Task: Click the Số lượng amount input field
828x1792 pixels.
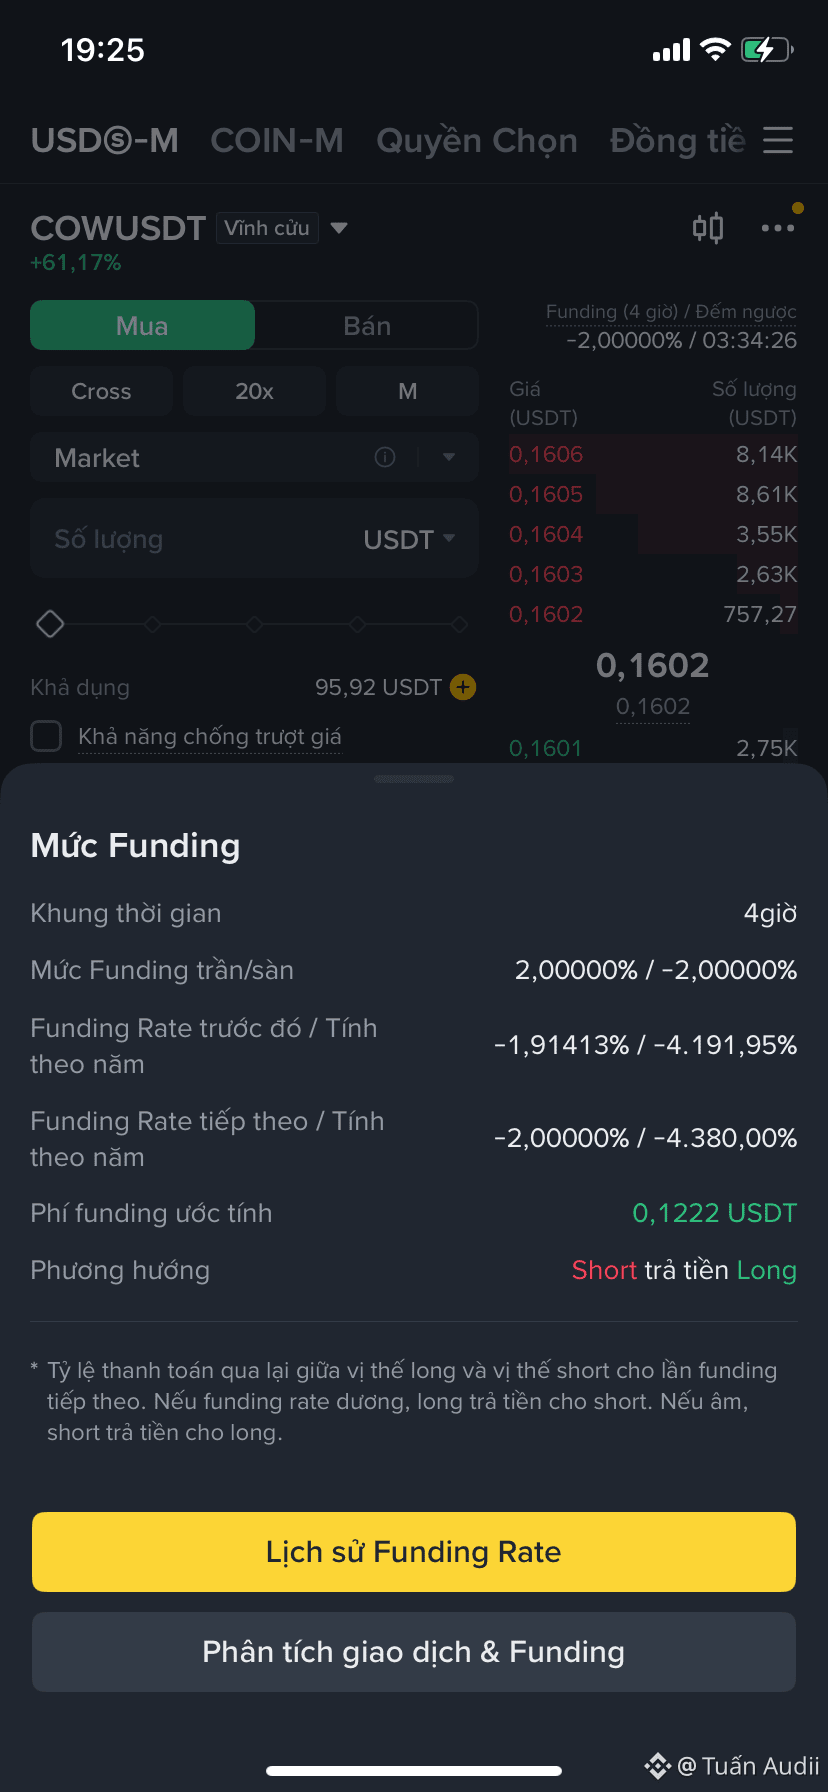Action: (x=254, y=539)
